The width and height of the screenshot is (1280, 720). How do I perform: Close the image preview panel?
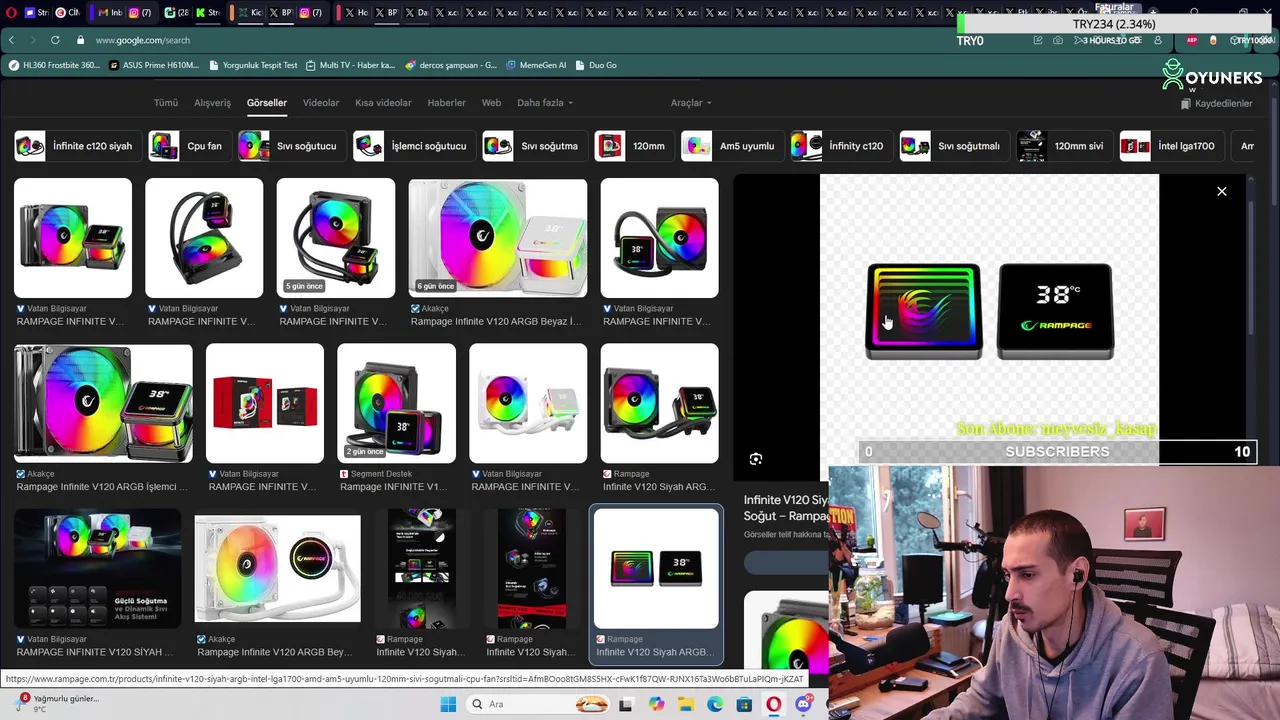[x=1221, y=191]
